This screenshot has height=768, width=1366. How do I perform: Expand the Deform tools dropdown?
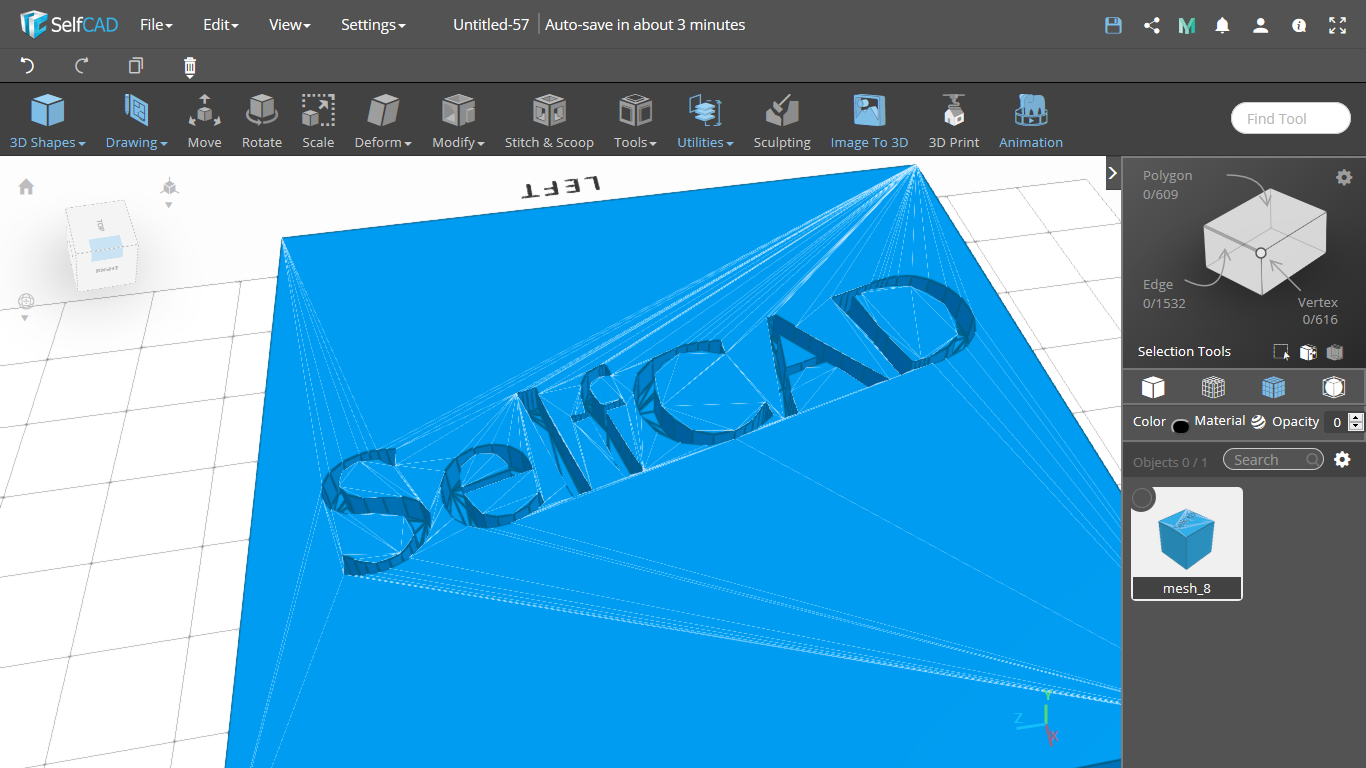click(383, 121)
